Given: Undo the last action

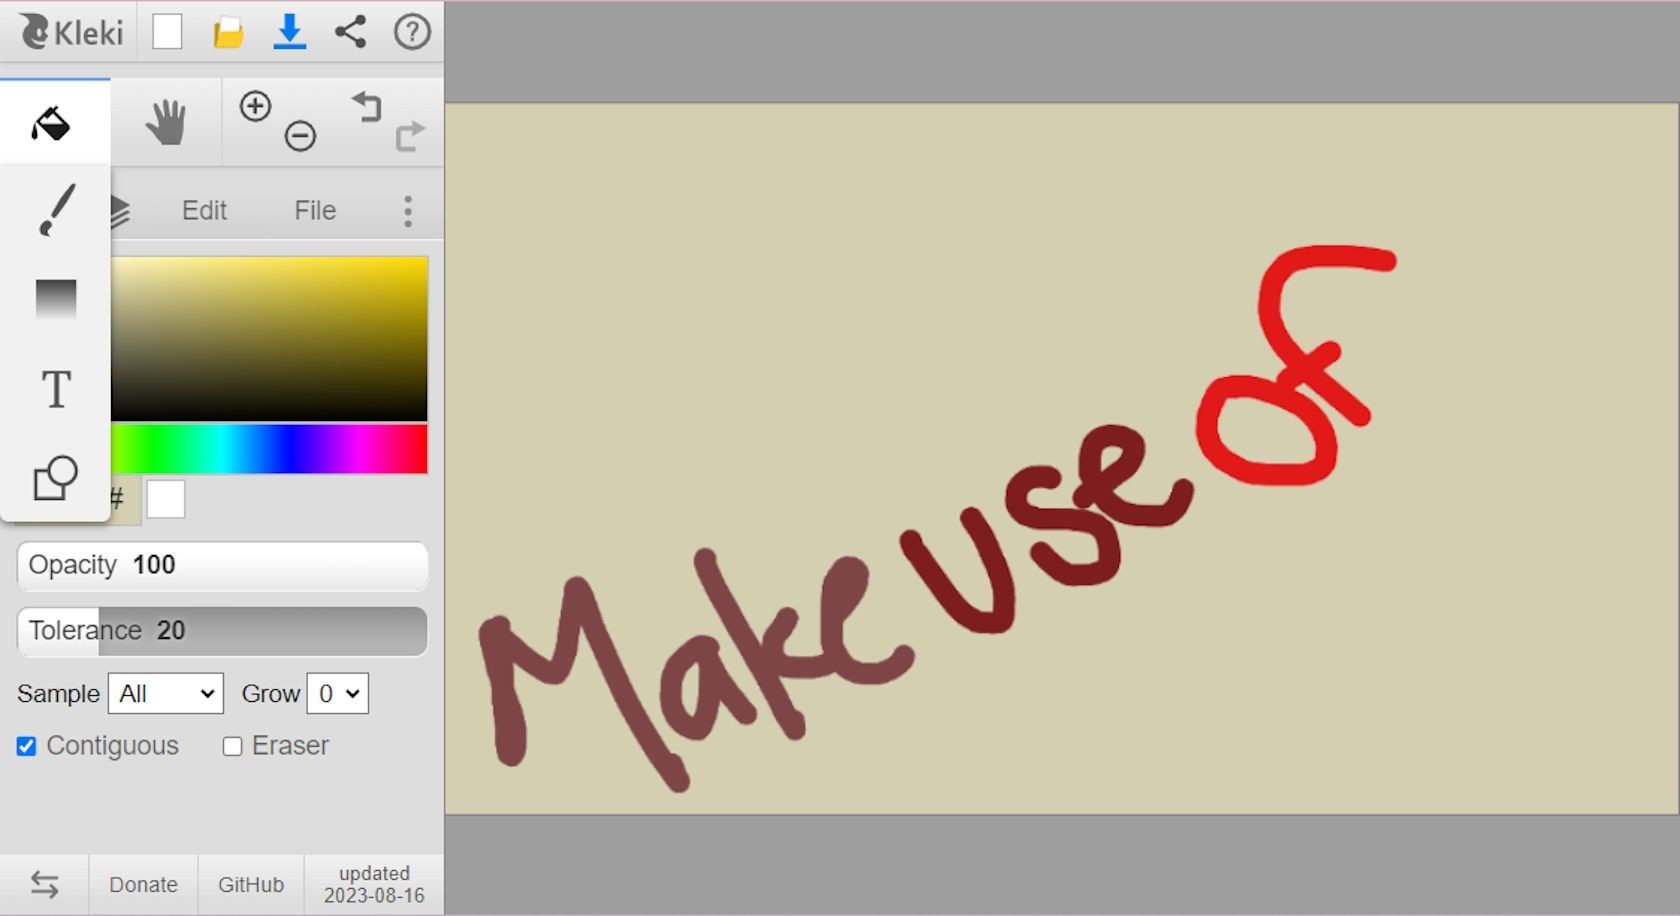Looking at the screenshot, I should pyautogui.click(x=367, y=106).
